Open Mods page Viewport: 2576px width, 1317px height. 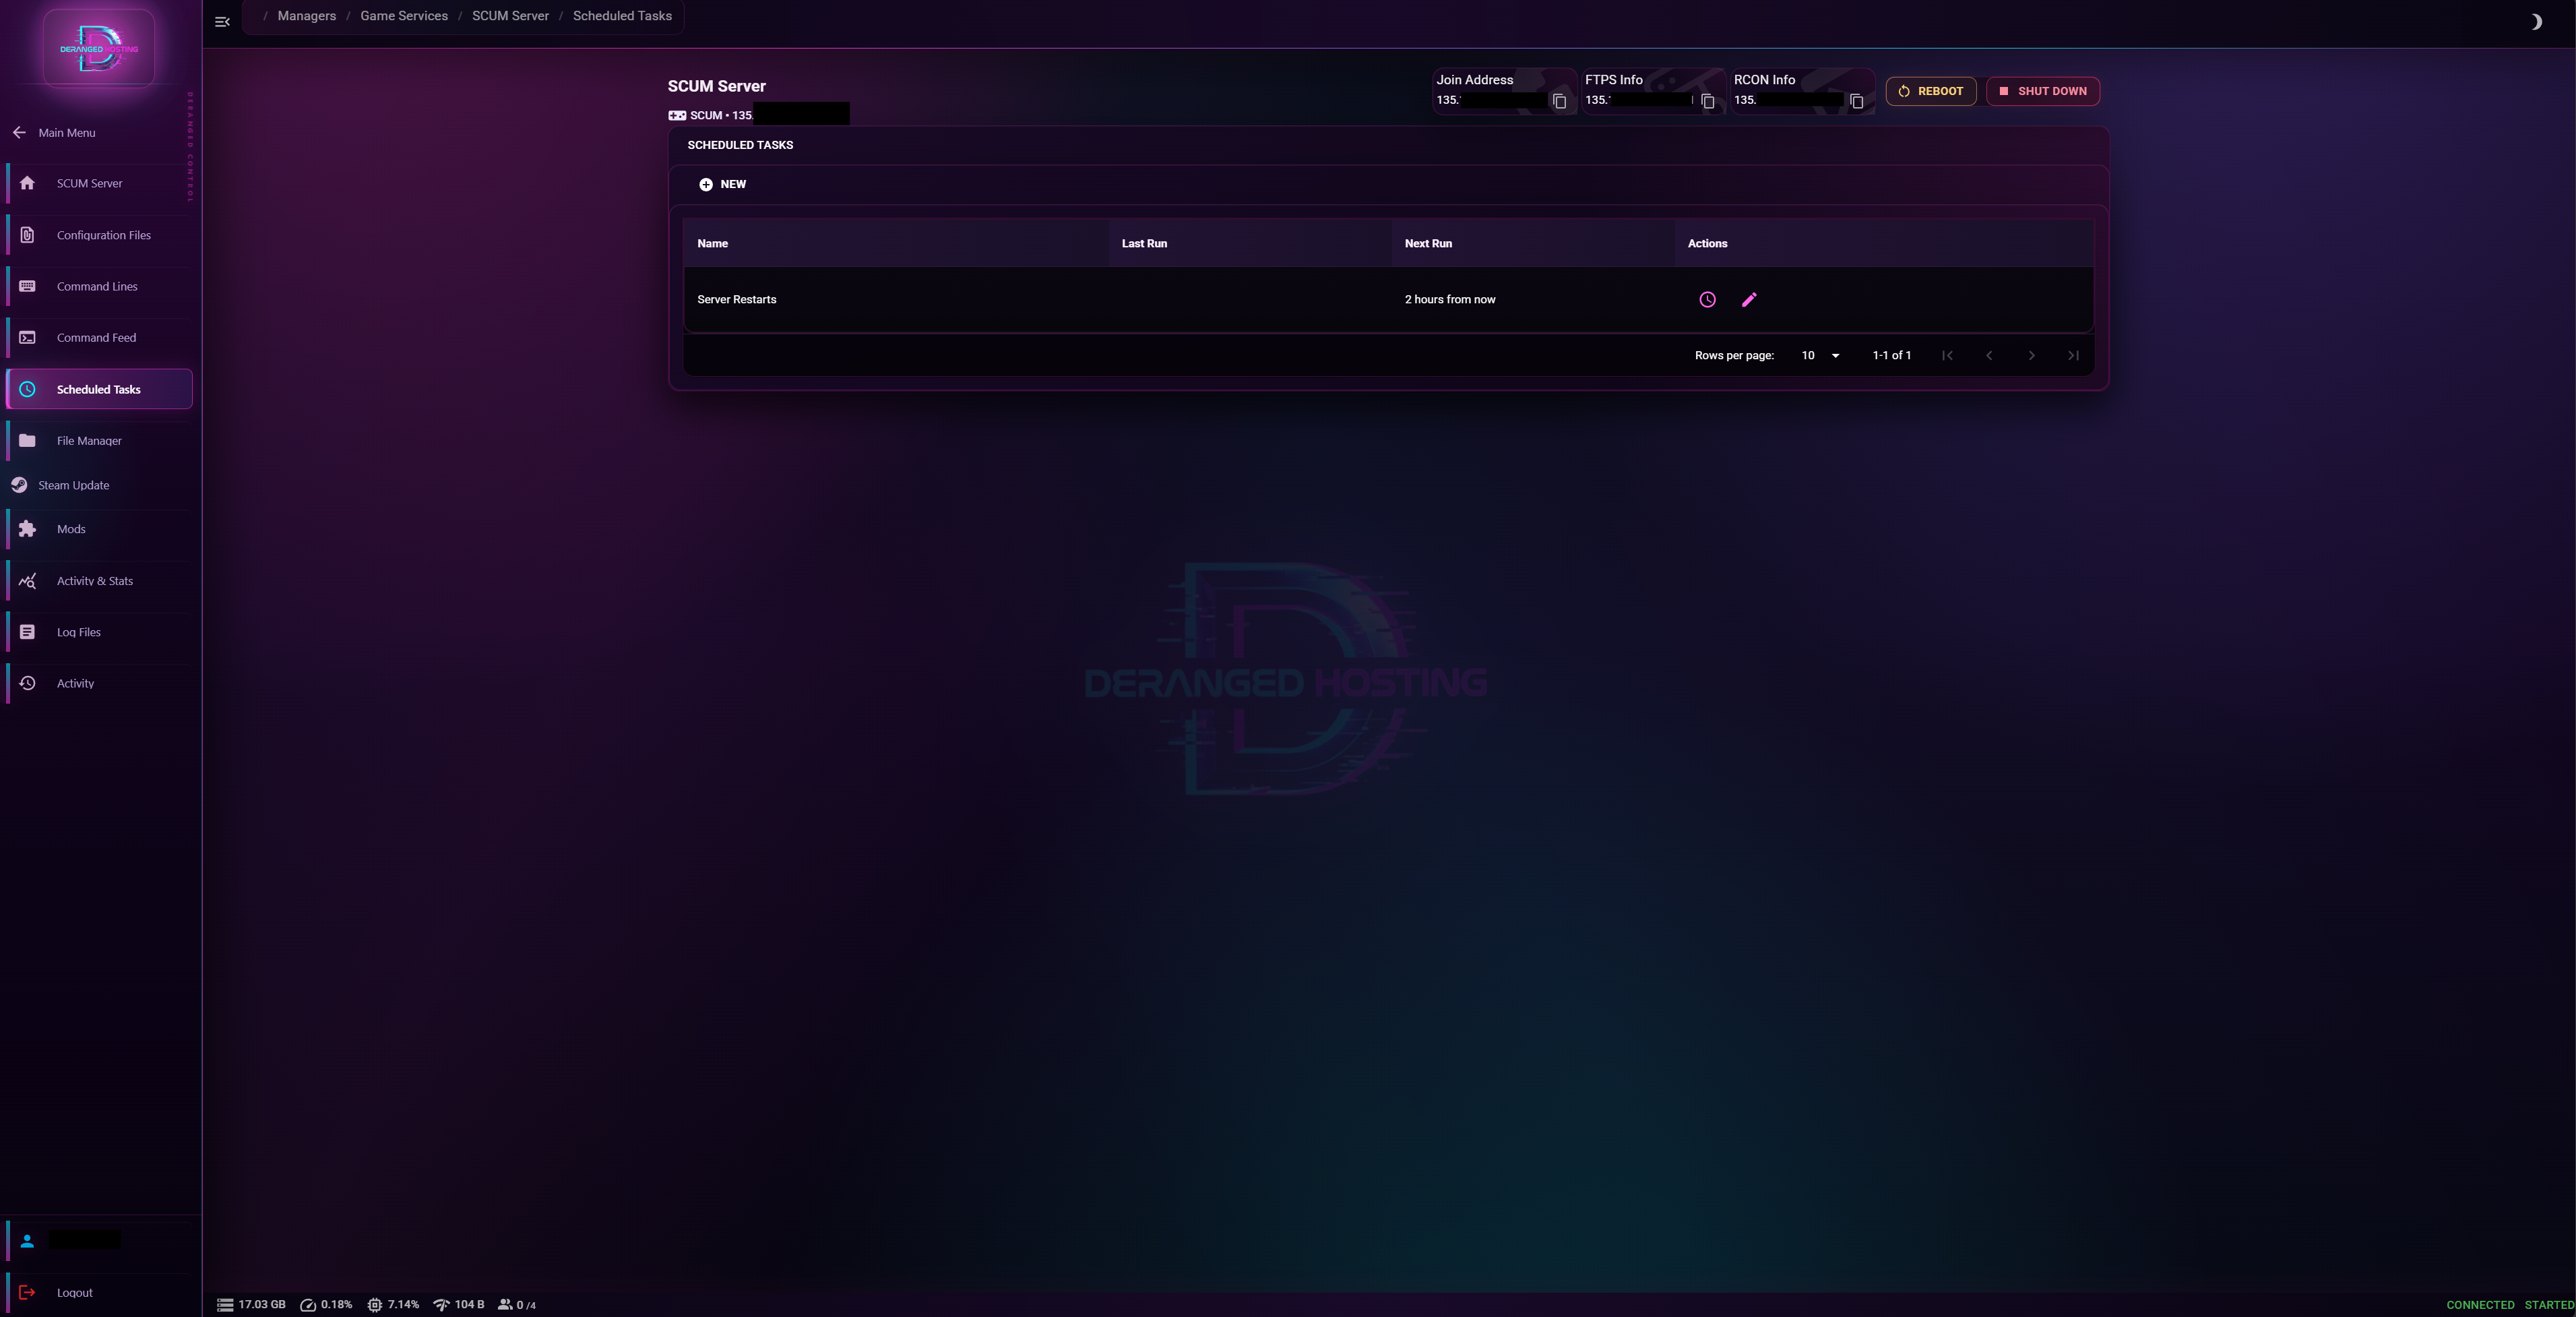(99, 529)
